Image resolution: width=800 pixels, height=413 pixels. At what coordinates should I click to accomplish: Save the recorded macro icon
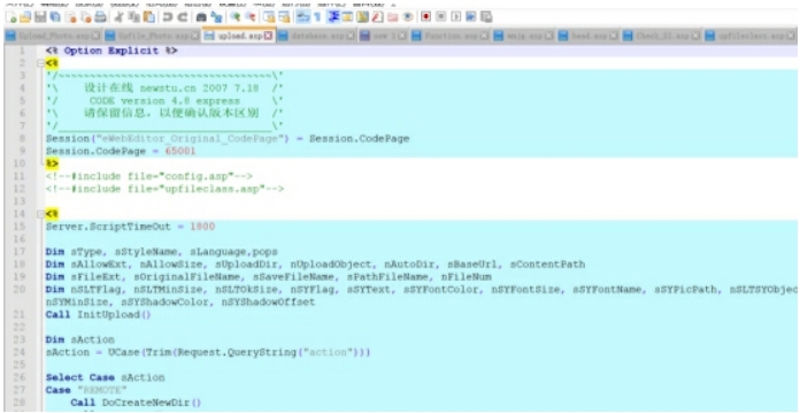pos(486,17)
